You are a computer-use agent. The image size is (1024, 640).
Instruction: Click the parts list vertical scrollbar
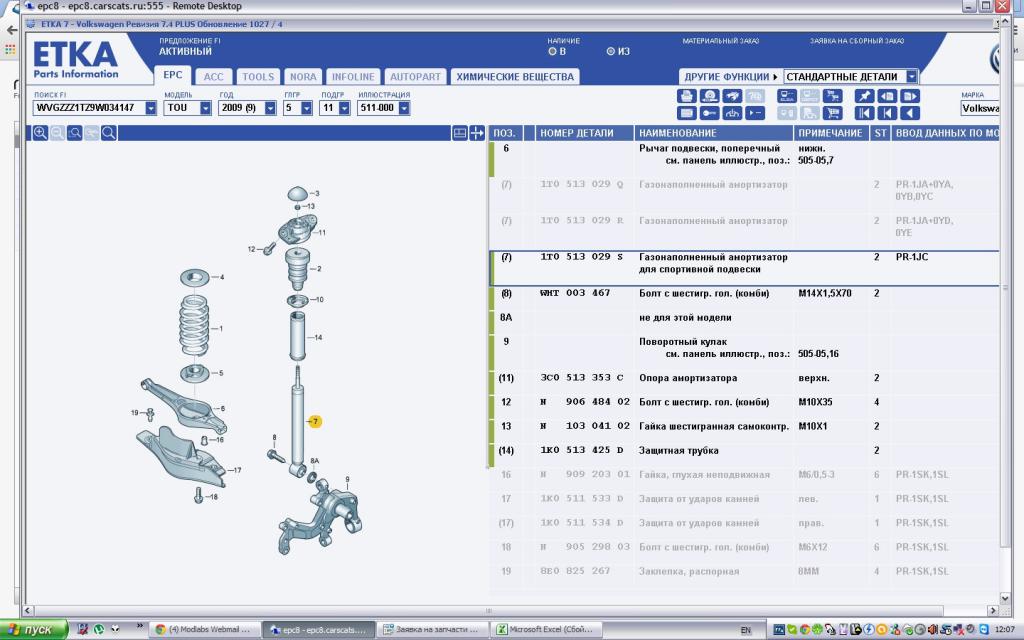point(1004,287)
